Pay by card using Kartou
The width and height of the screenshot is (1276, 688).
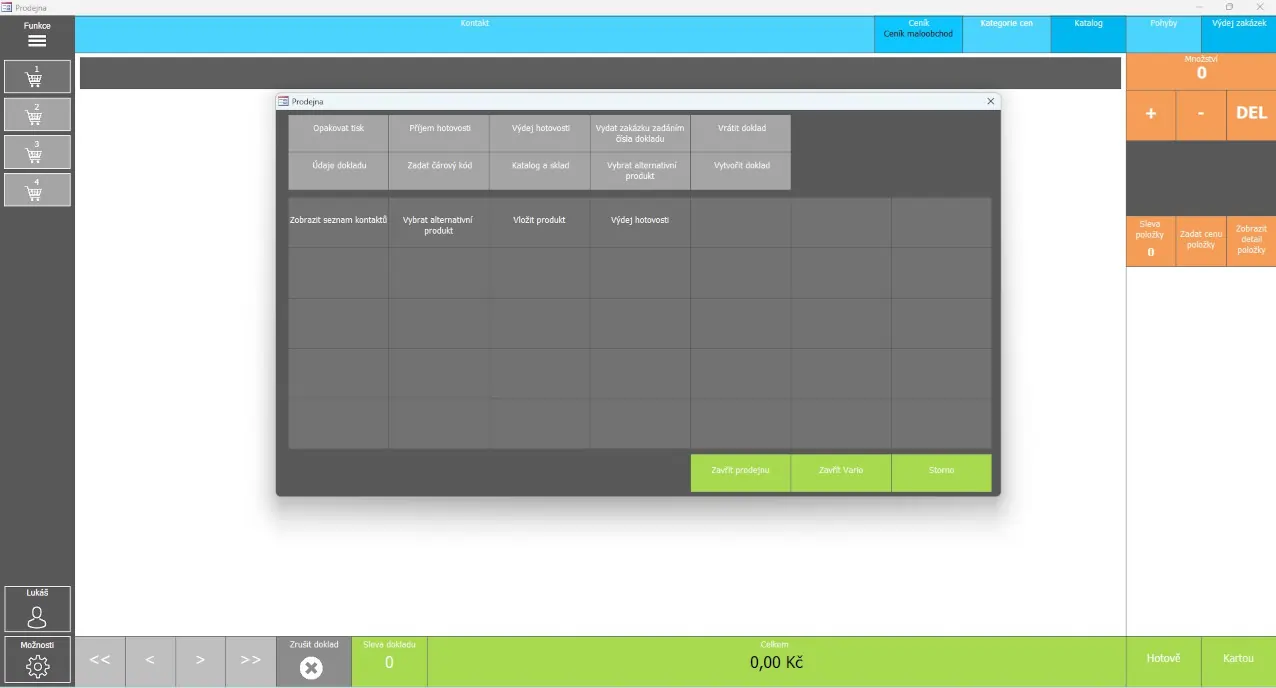1238,661
